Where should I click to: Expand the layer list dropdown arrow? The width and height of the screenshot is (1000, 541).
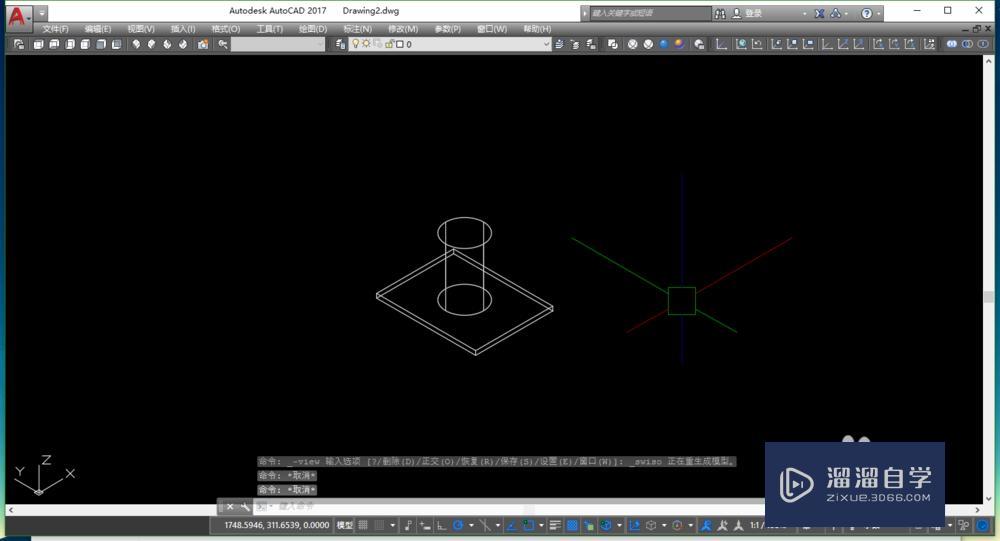pyautogui.click(x=547, y=44)
